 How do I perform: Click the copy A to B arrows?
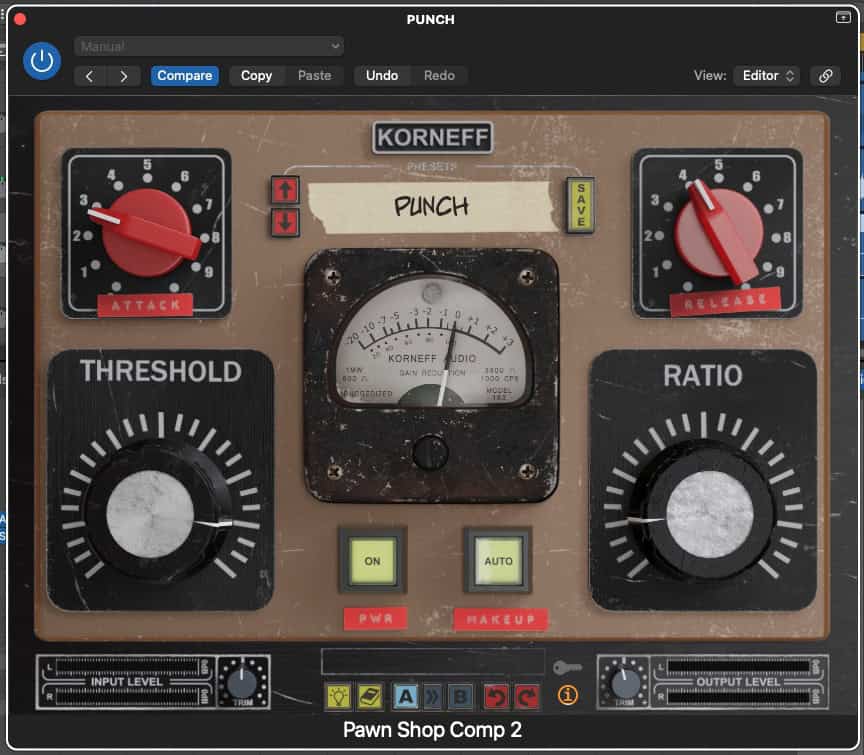pos(433,697)
